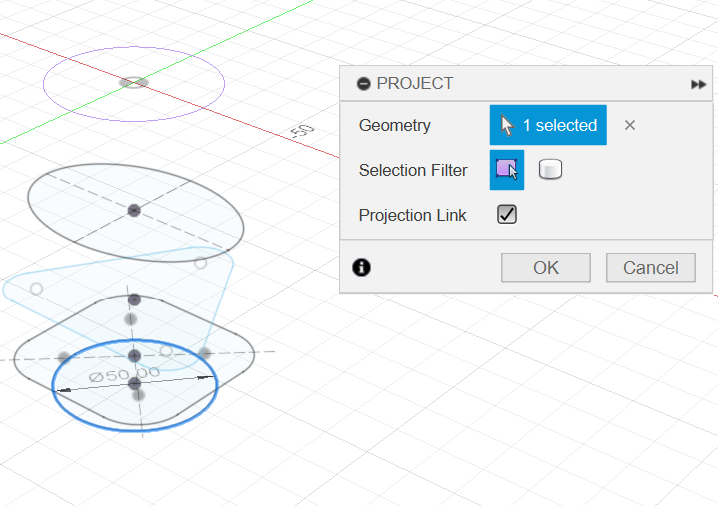Viewport: 718px width, 506px height.
Task: Choose the Bodies selection filter icon
Action: pos(550,170)
